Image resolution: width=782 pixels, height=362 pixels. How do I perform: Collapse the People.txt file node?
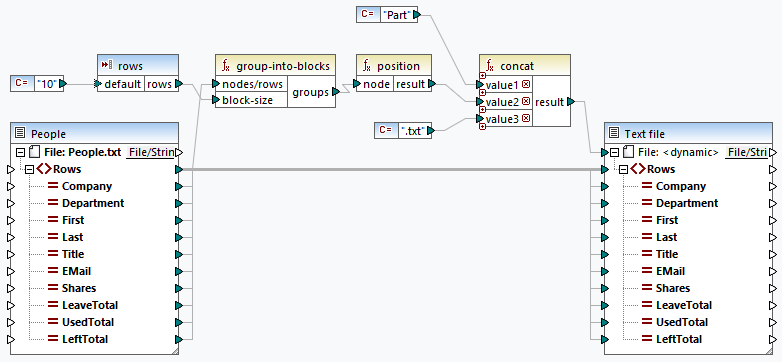coord(20,152)
